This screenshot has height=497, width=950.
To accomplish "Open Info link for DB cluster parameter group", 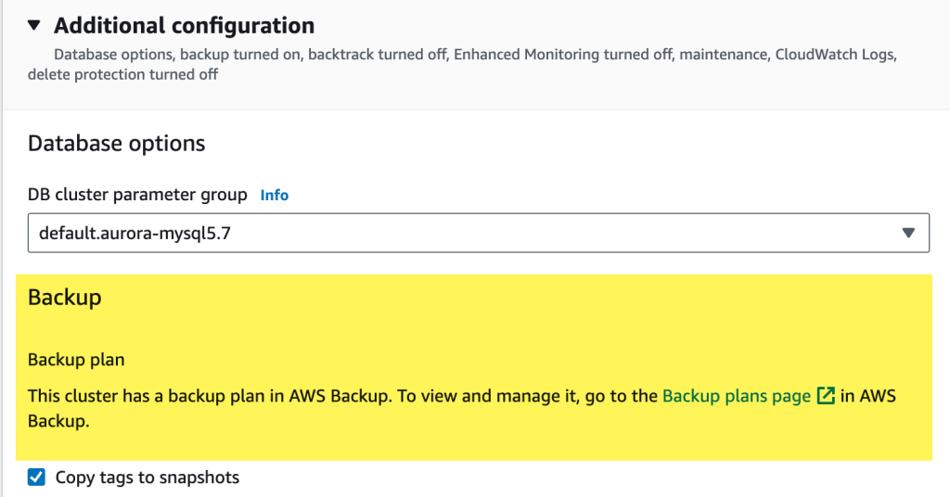I will [274, 195].
